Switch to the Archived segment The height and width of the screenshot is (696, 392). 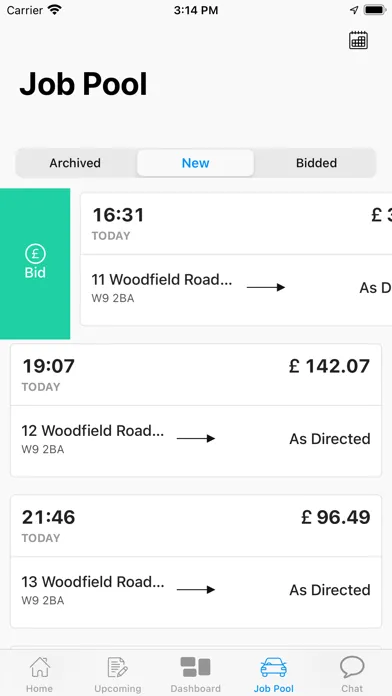(x=75, y=163)
